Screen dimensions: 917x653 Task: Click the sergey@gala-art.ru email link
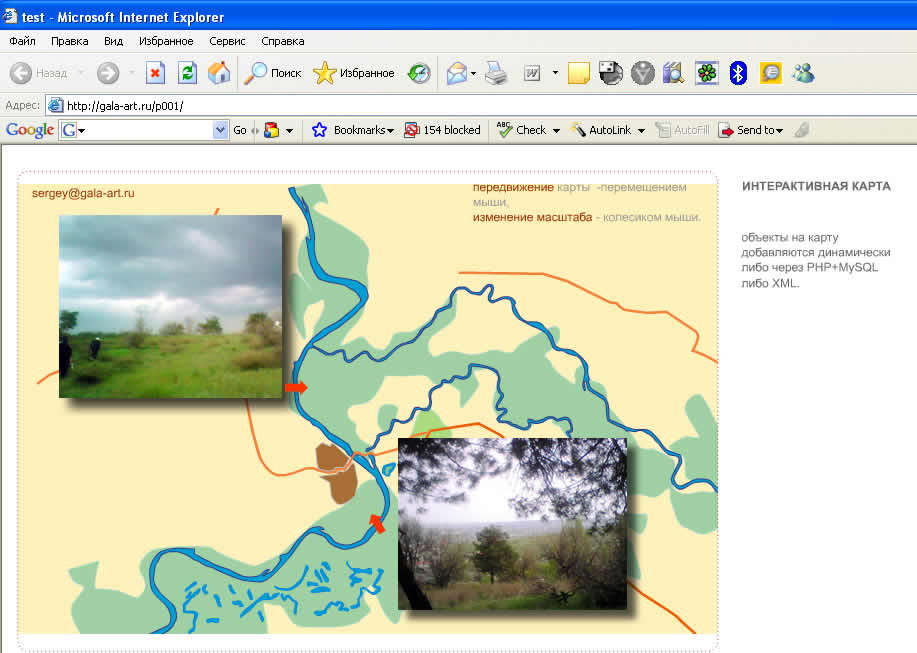(83, 193)
